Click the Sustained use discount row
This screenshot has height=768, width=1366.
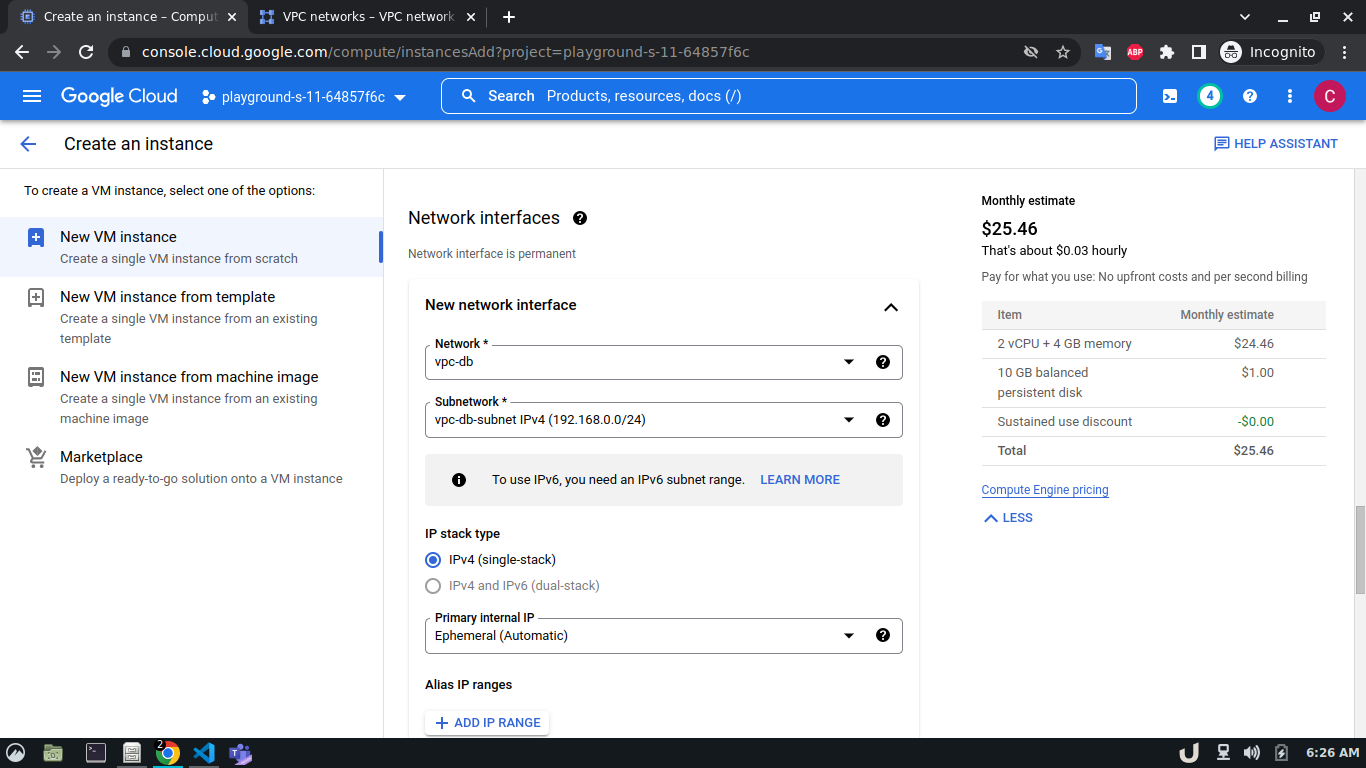pos(1154,422)
